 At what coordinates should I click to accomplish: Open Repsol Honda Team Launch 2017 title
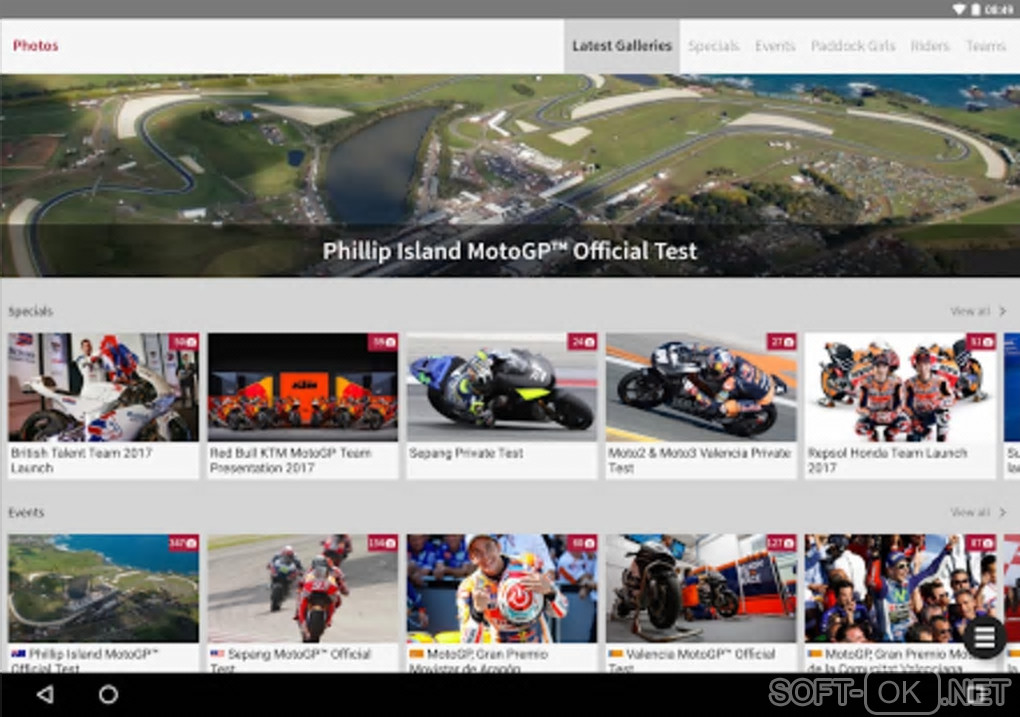887,460
